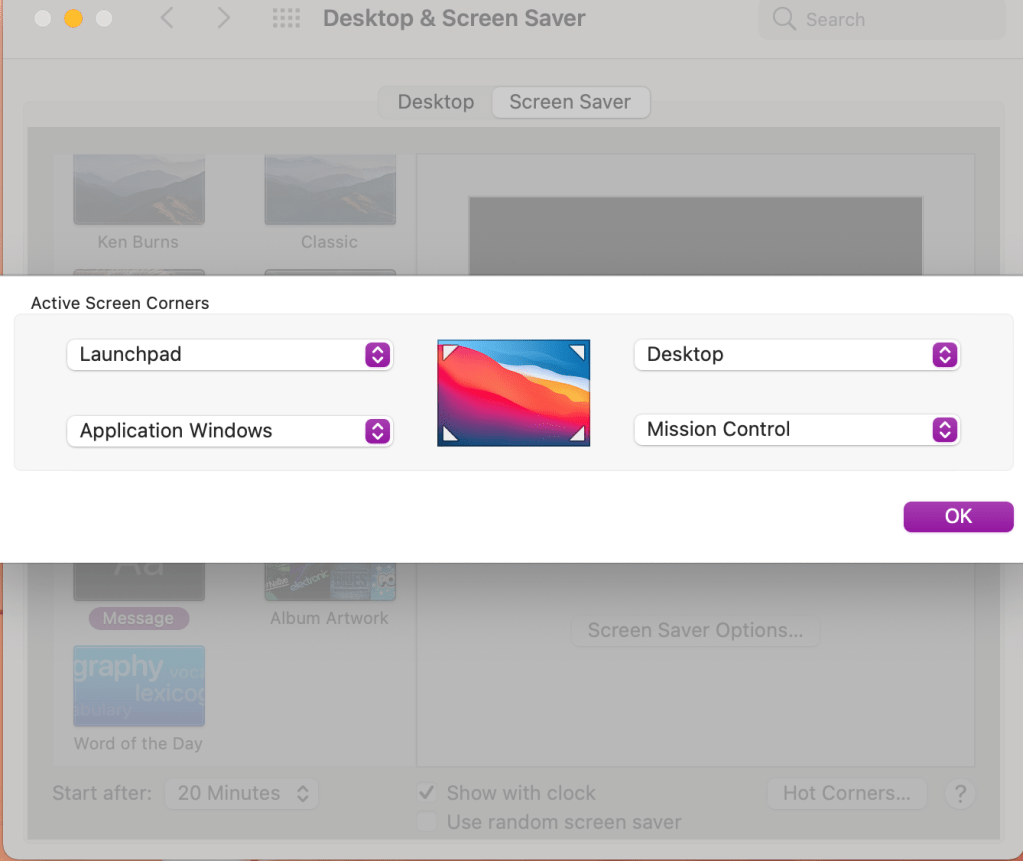This screenshot has height=861, width=1023.
Task: Click the magnifying glass search icon
Action: (x=785, y=19)
